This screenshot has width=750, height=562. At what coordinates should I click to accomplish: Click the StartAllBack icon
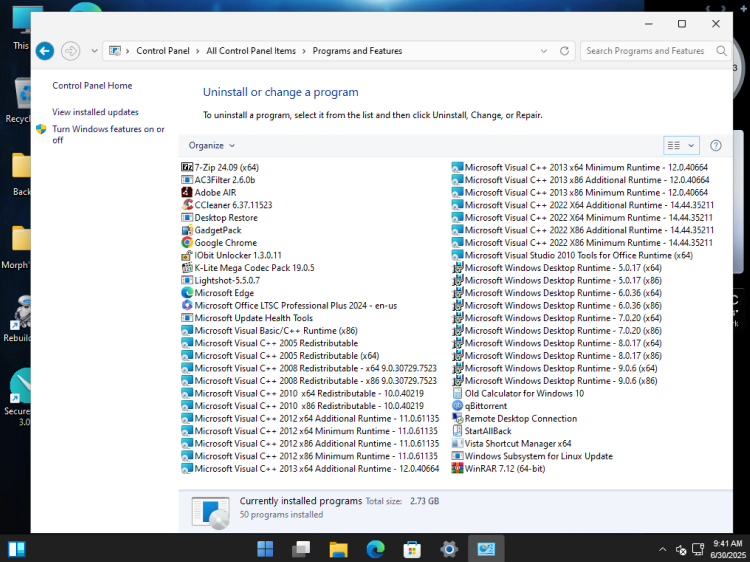point(457,431)
